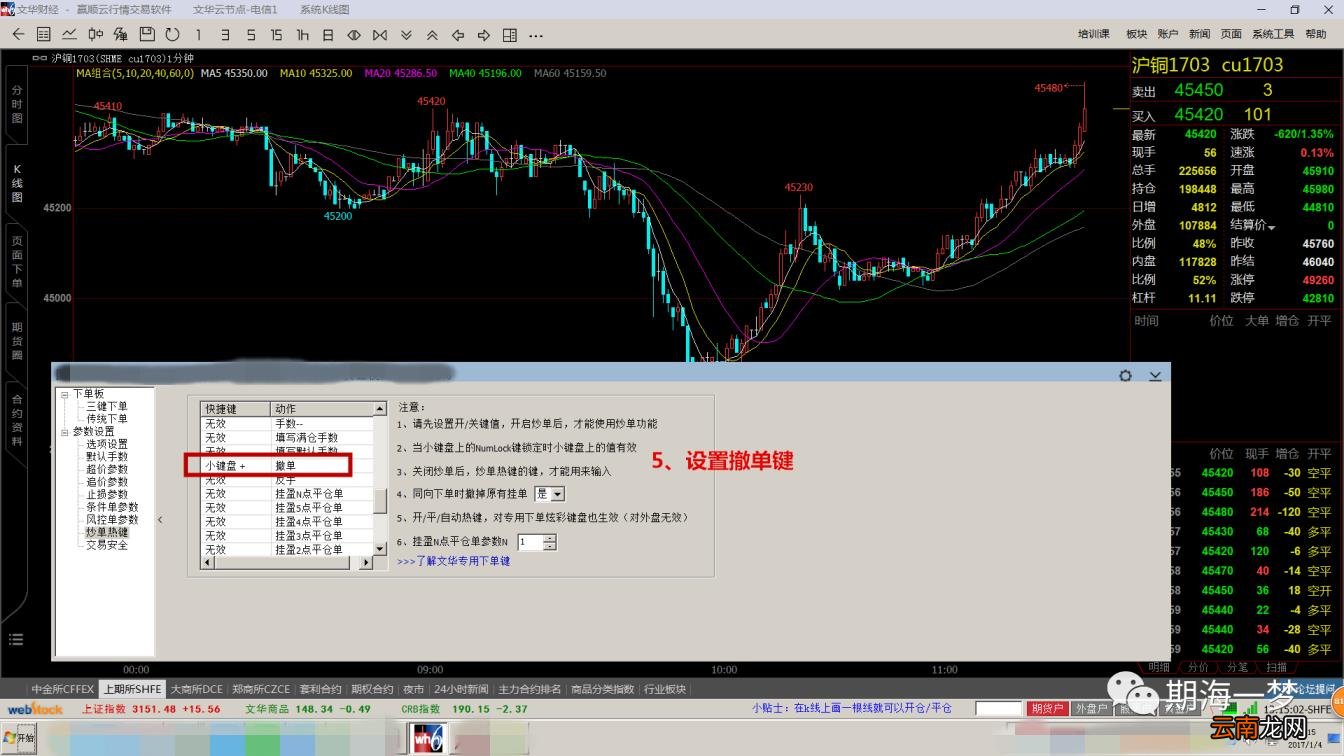Click the hollow right arrow icon
This screenshot has height=756, width=1344.
[484, 34]
